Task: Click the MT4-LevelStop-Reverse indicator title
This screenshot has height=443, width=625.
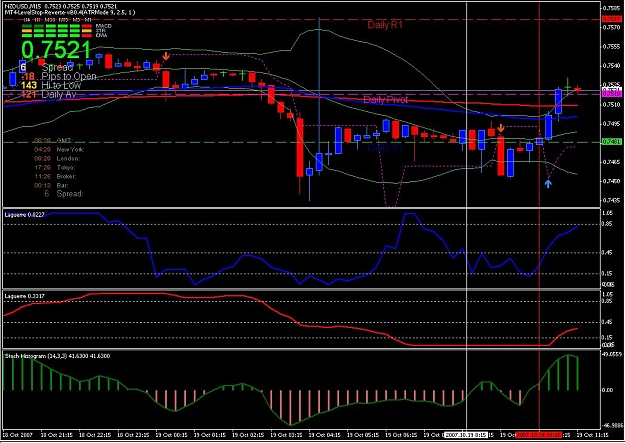Action: pos(70,12)
